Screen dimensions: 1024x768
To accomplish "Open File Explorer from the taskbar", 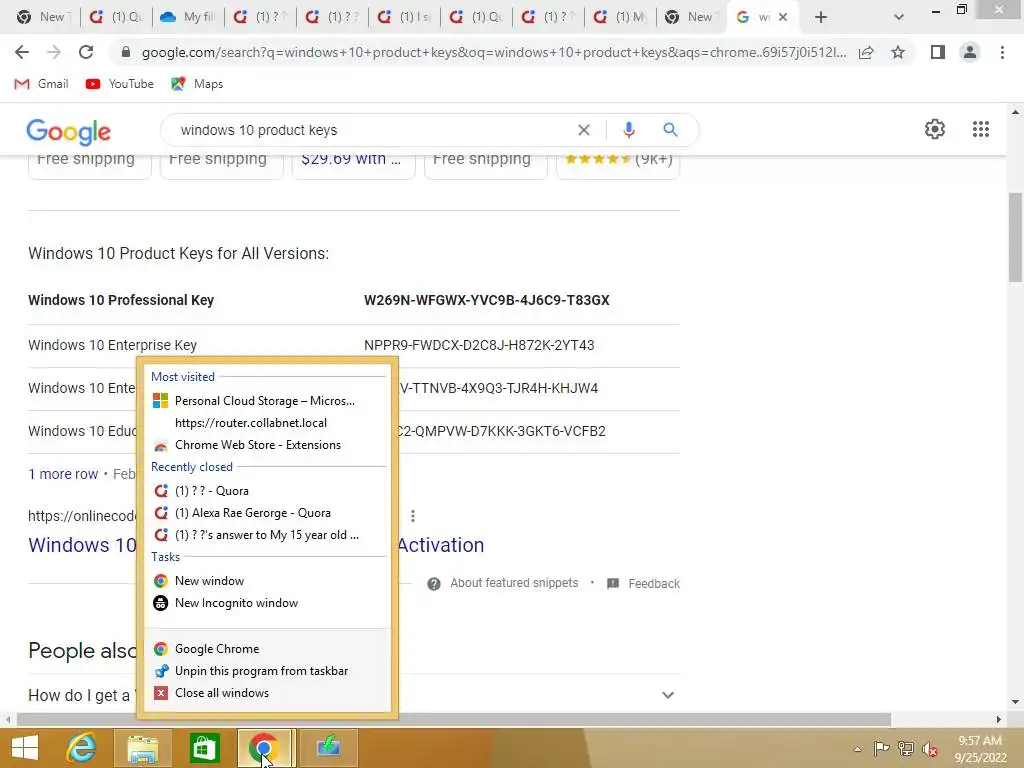I will 142,748.
